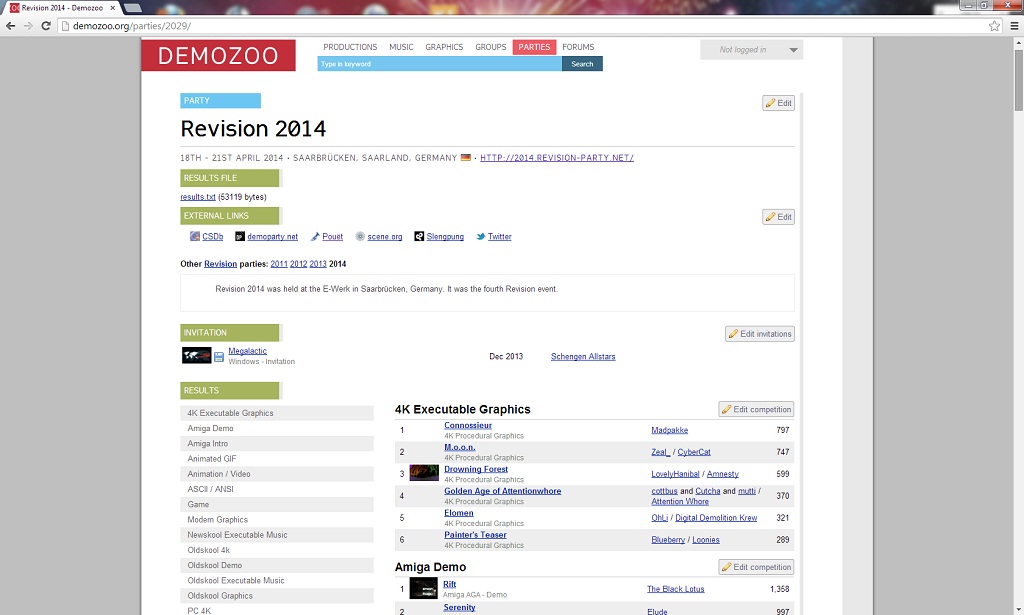Viewport: 1024px width, 615px height.
Task: Open the M.o.o.n. production
Action: [460, 447]
